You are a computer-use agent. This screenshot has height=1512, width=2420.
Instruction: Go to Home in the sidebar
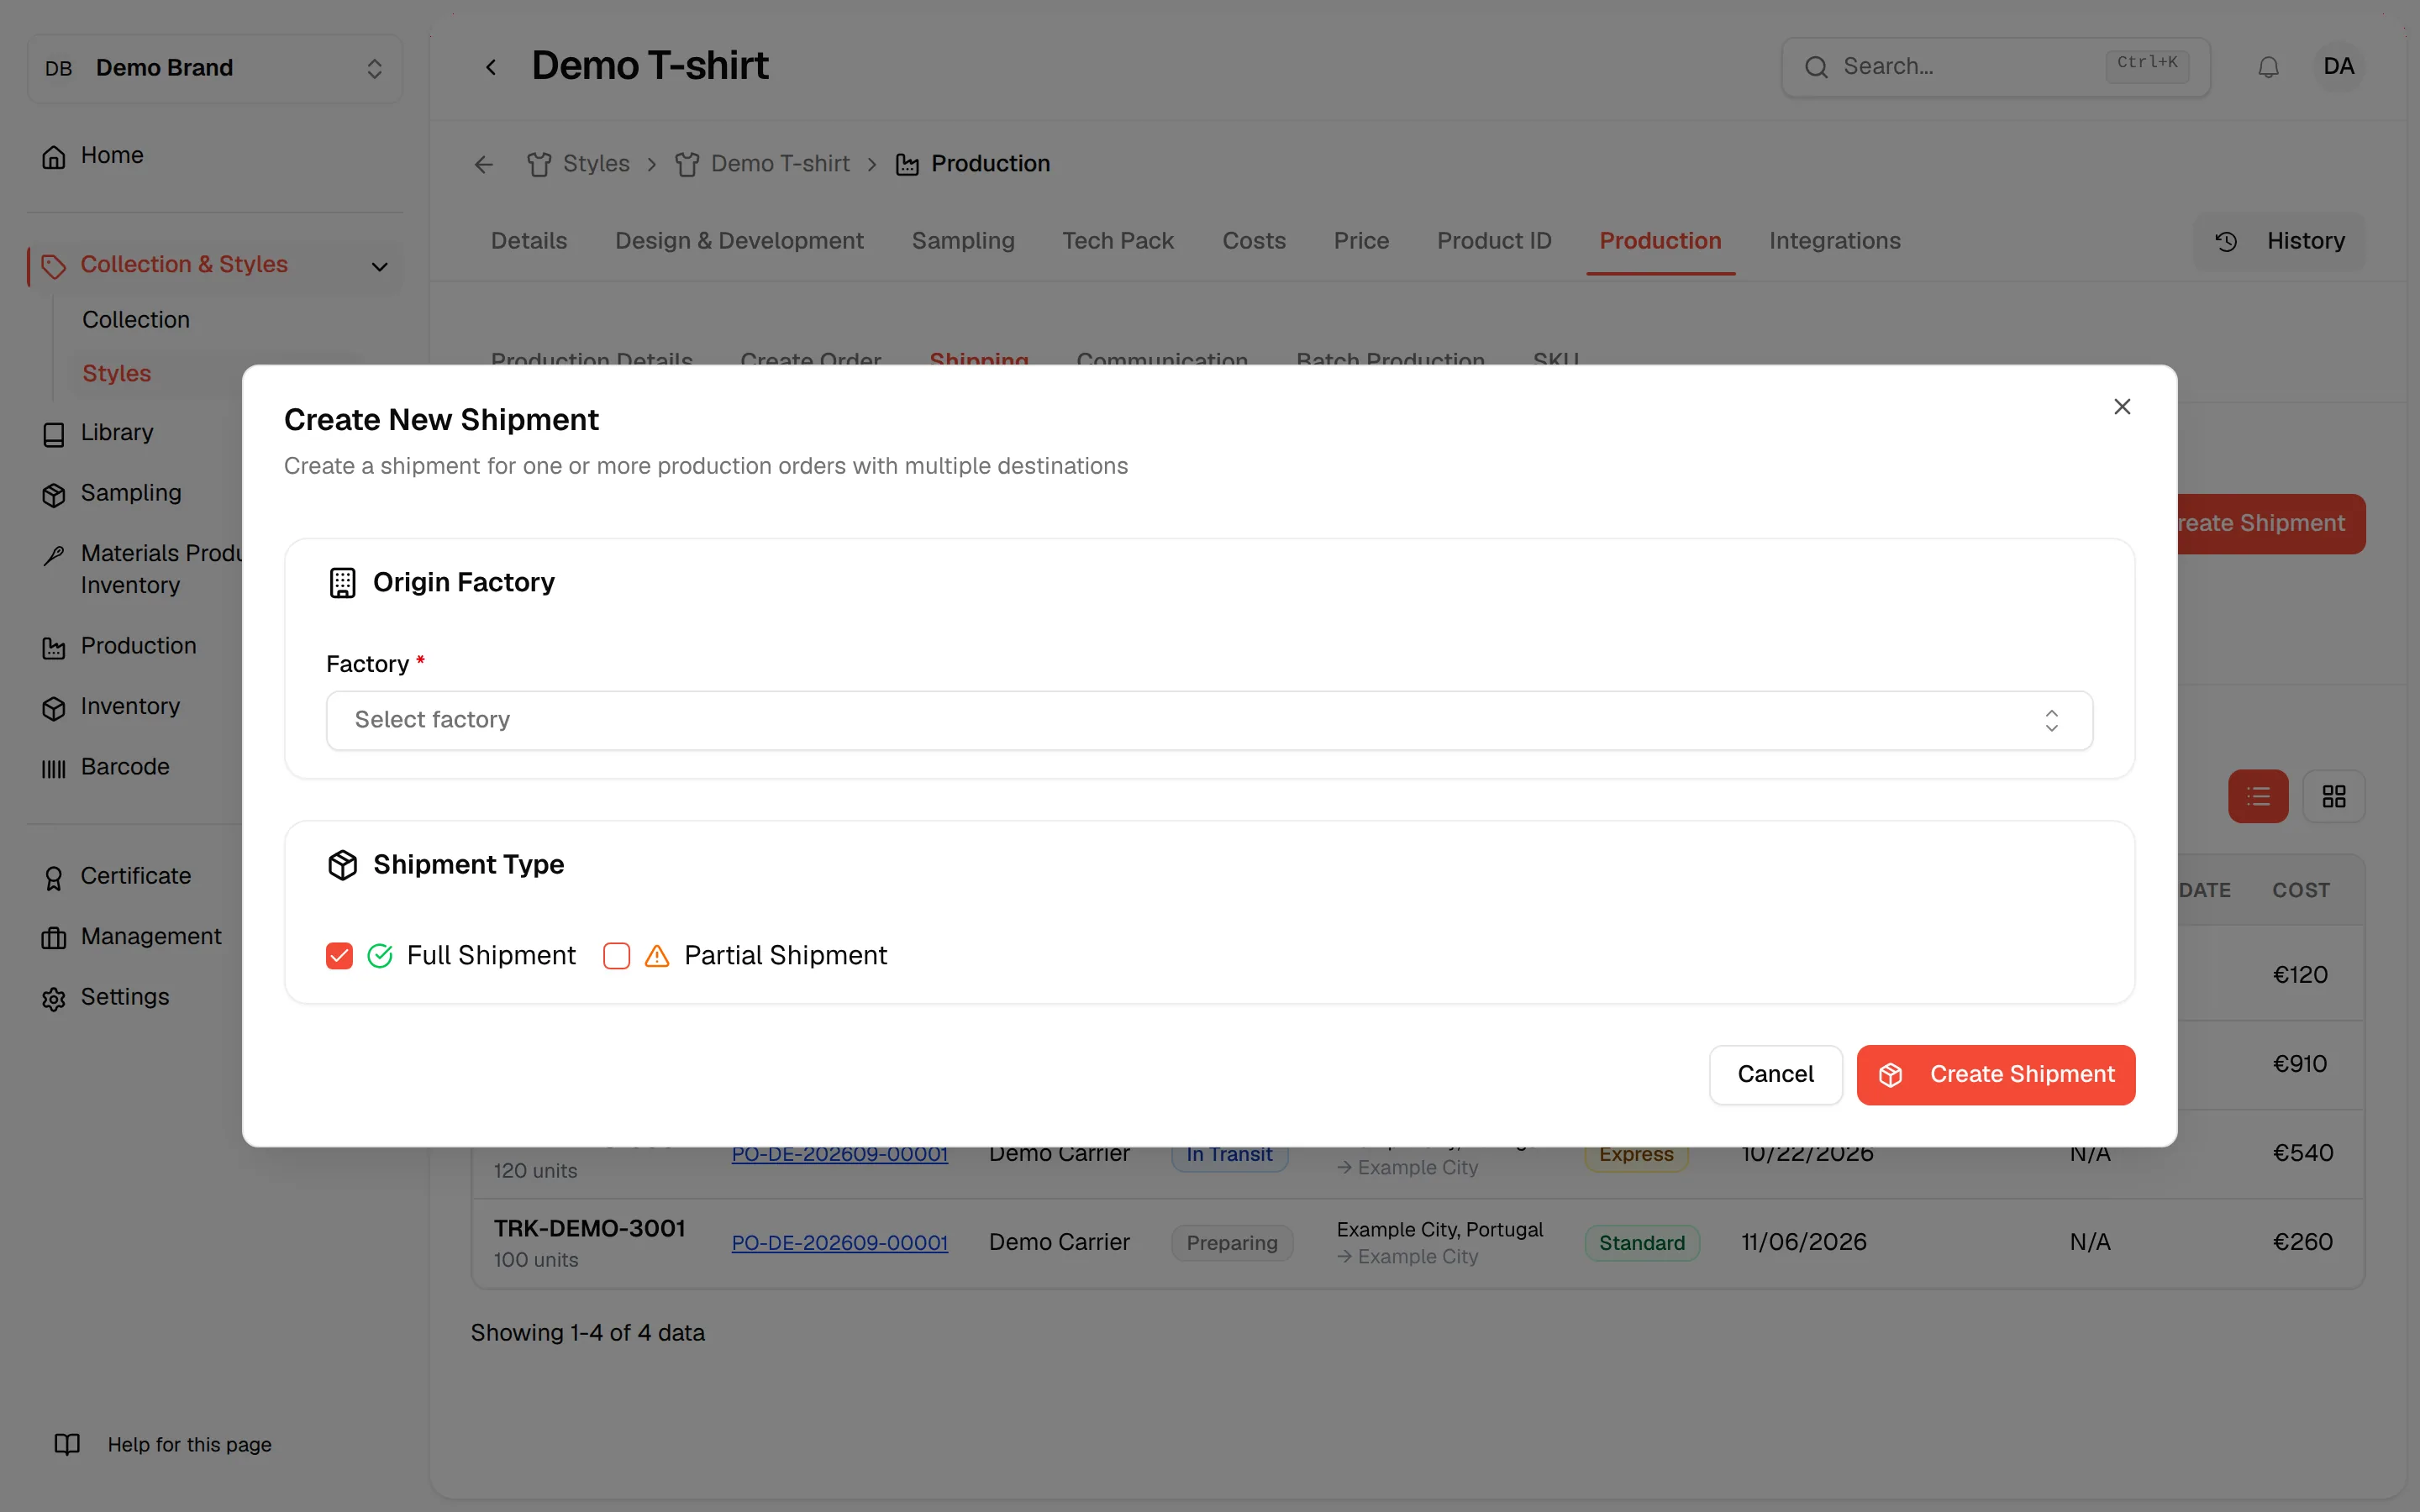pyautogui.click(x=112, y=156)
